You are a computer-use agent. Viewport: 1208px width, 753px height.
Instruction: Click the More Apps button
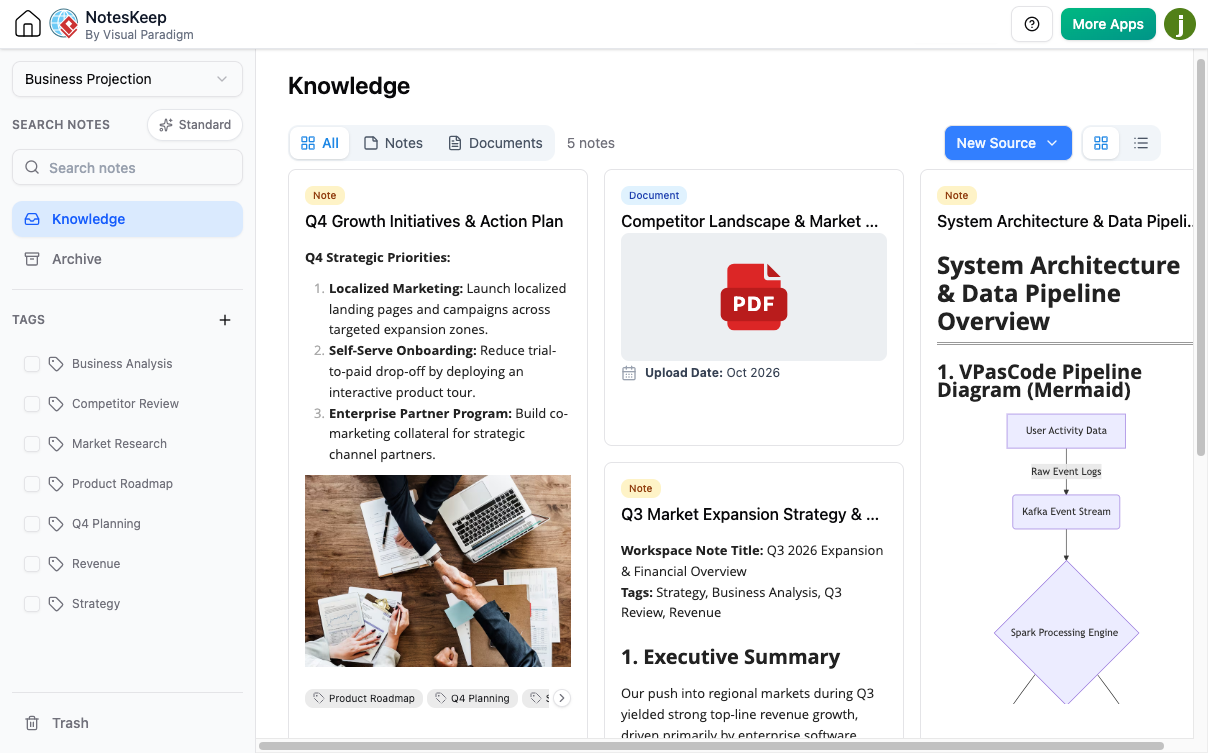pos(1108,24)
